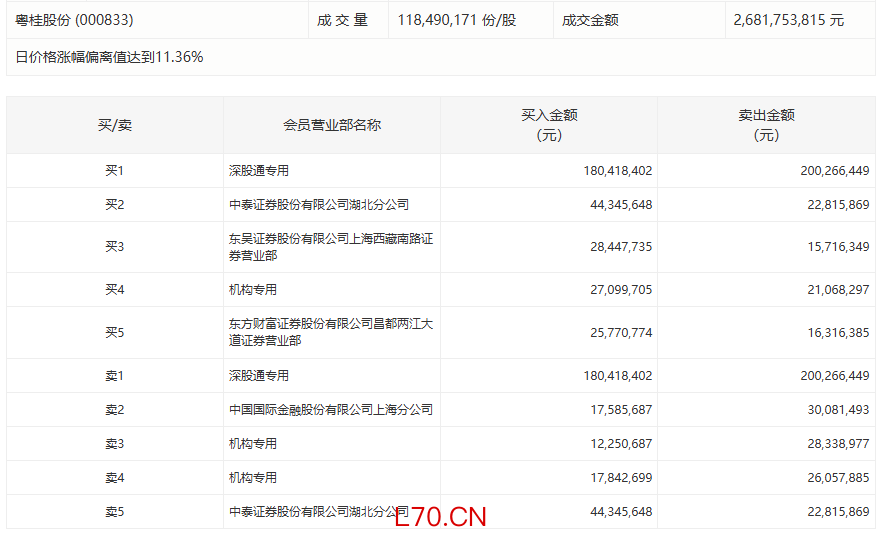The height and width of the screenshot is (537, 882).
Task: Click the 买入金额 (元) column header
Action: click(x=549, y=125)
